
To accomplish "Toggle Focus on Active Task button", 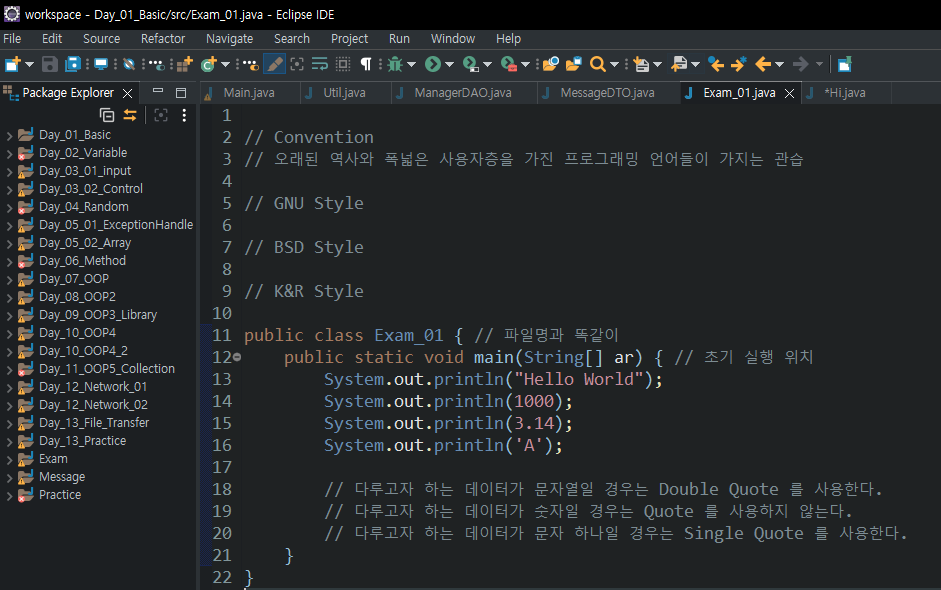I will [x=161, y=114].
